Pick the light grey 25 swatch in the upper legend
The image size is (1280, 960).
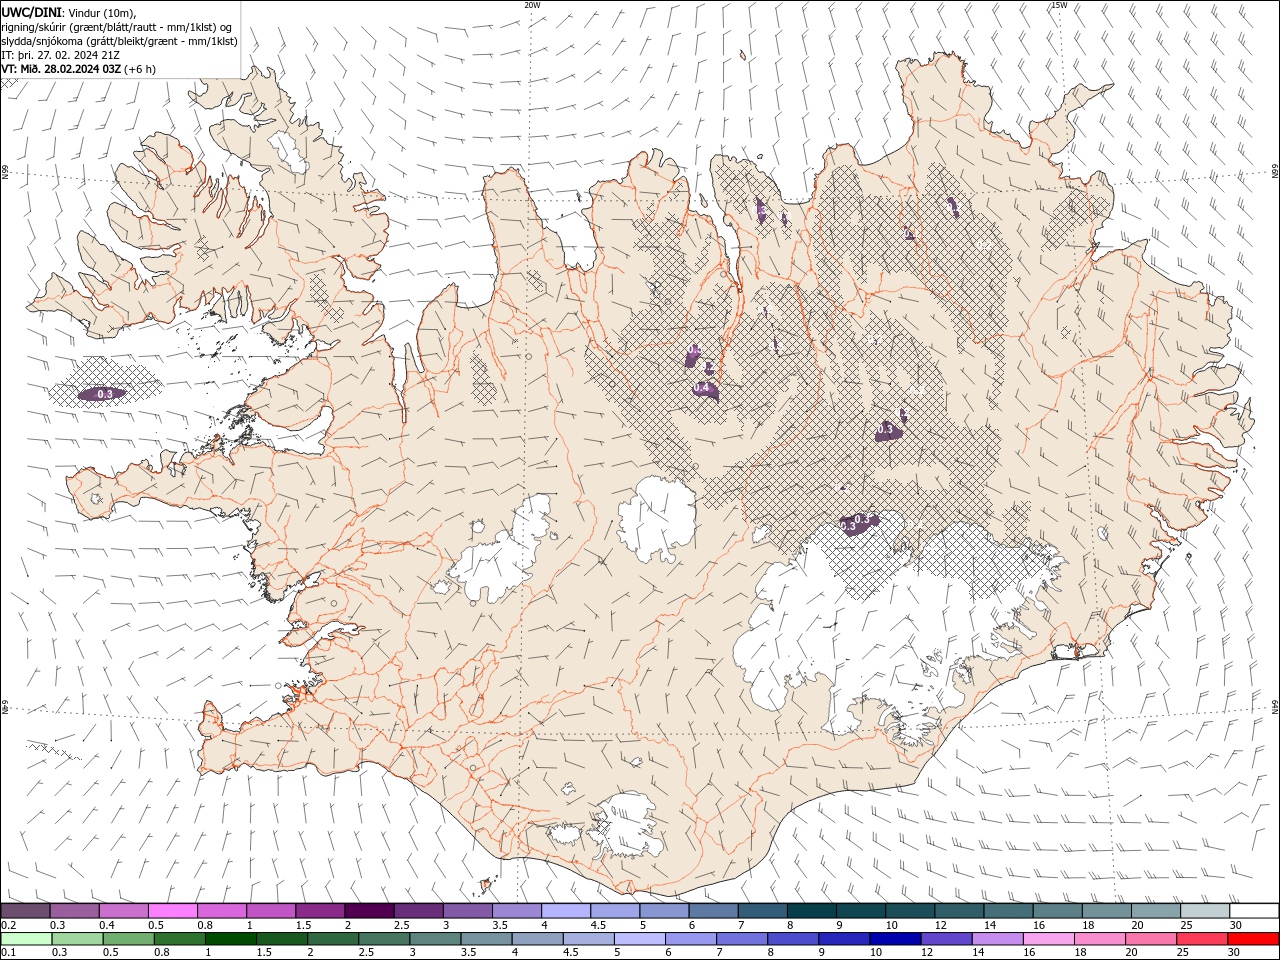[x=1205, y=911]
